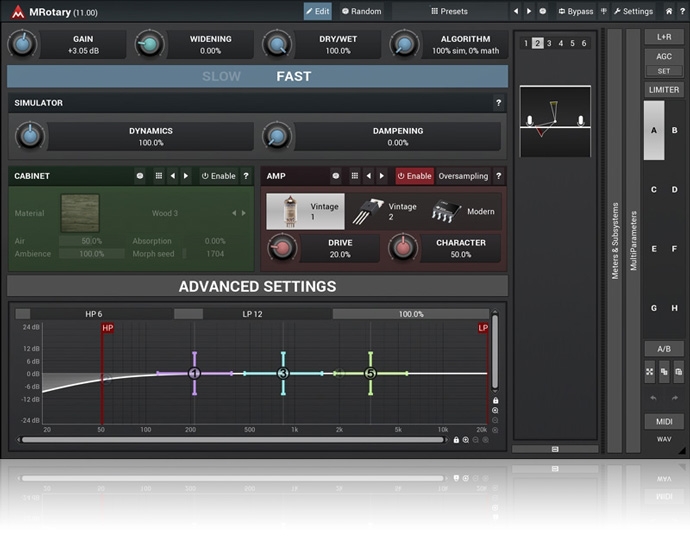
Task: Select the Vintage 1 tube amp
Action: coord(305,211)
